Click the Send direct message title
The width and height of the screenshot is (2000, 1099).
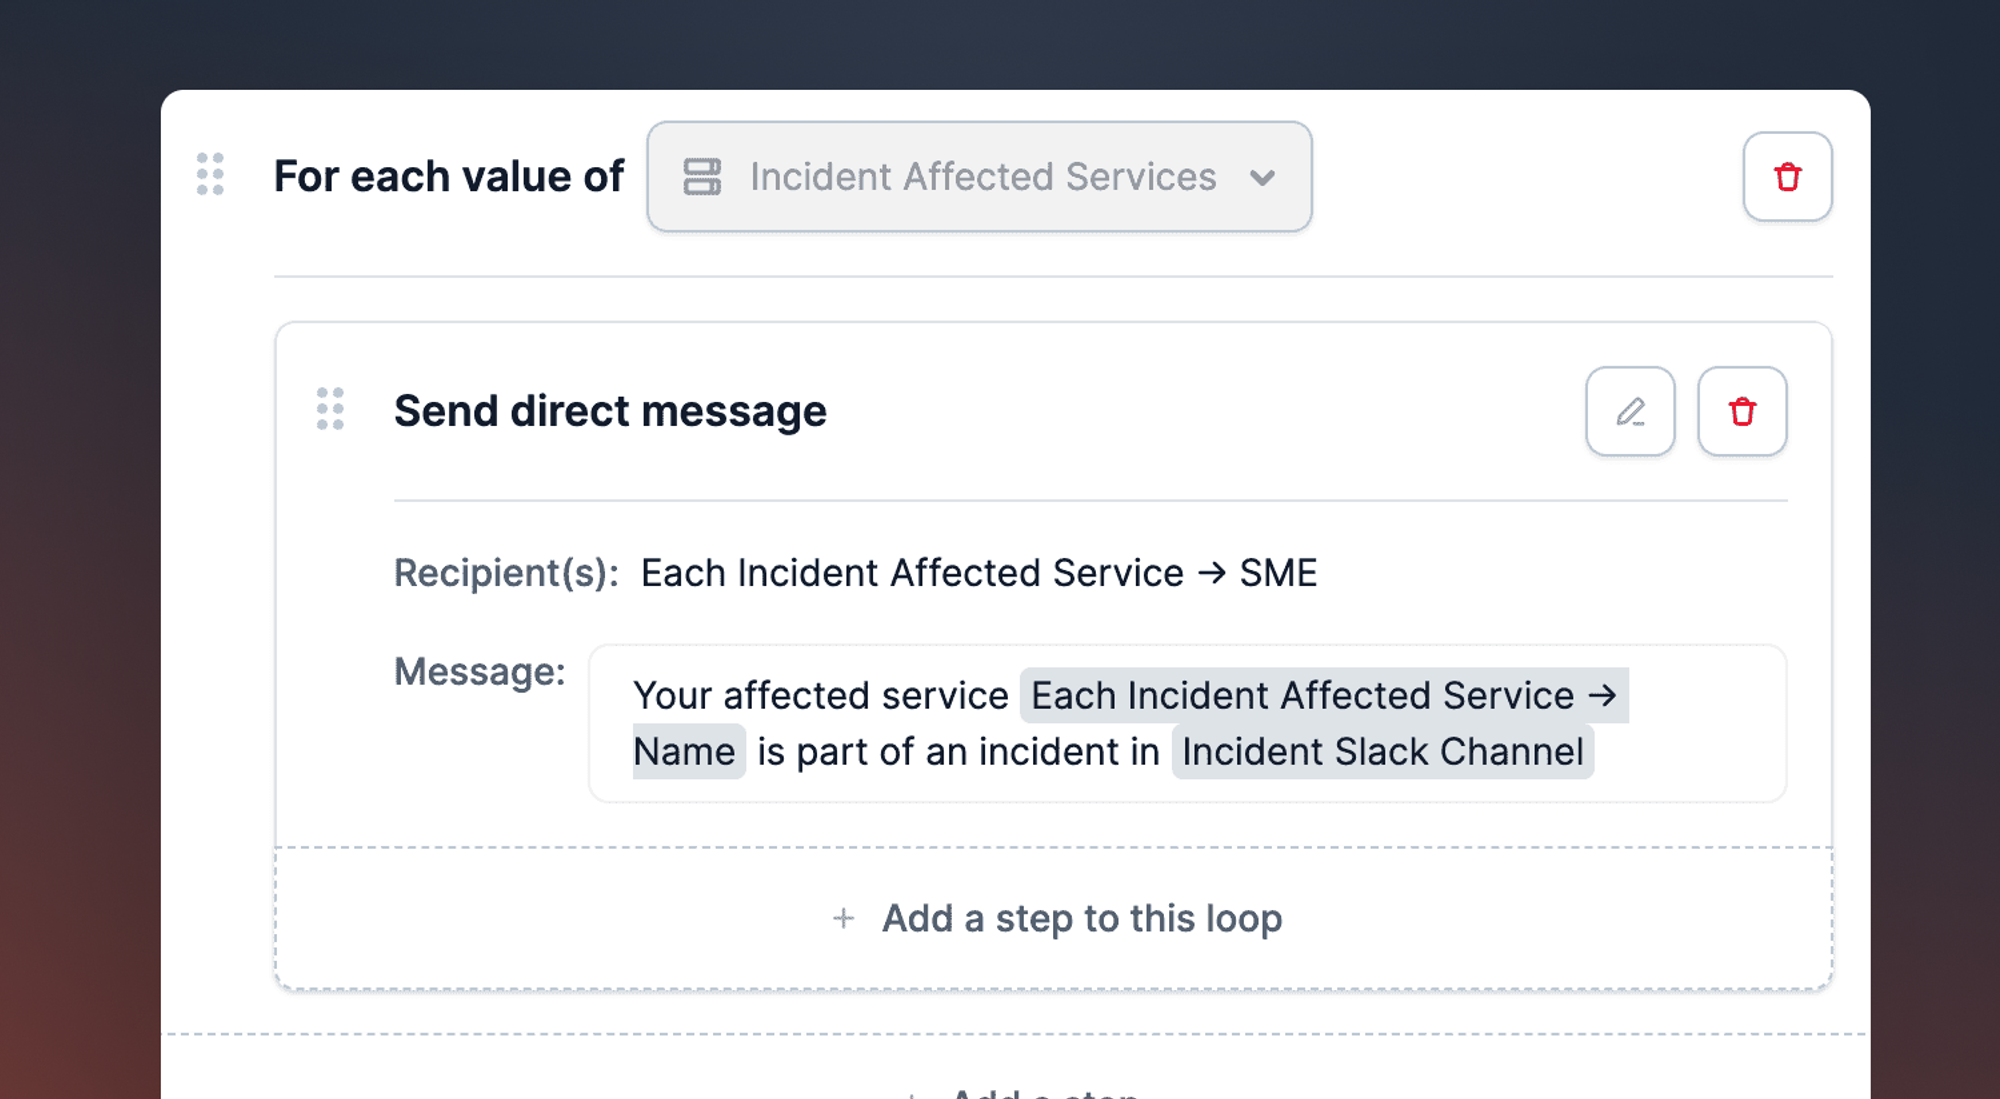[x=610, y=411]
